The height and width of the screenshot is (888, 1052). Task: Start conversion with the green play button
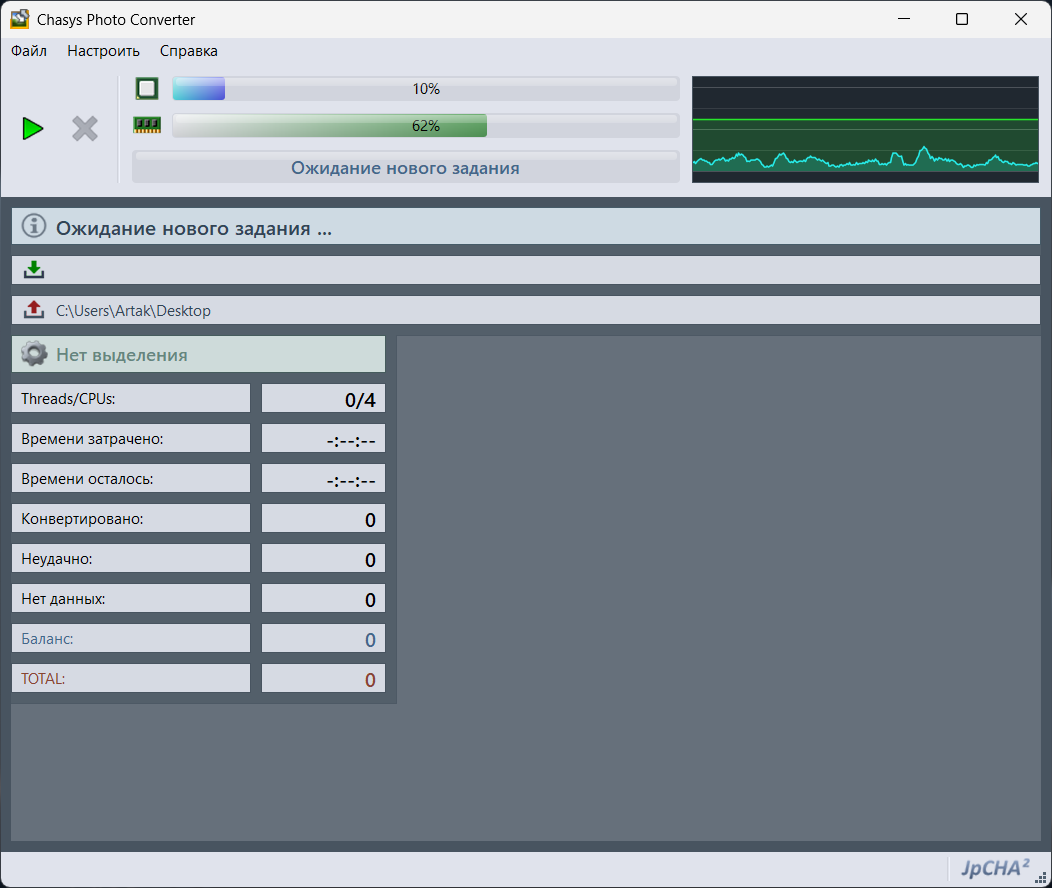tap(32, 129)
